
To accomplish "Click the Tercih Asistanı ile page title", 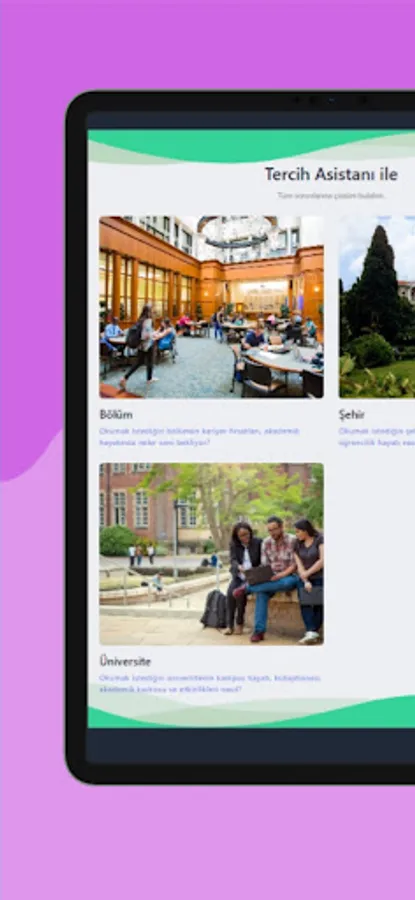I will (x=331, y=174).
